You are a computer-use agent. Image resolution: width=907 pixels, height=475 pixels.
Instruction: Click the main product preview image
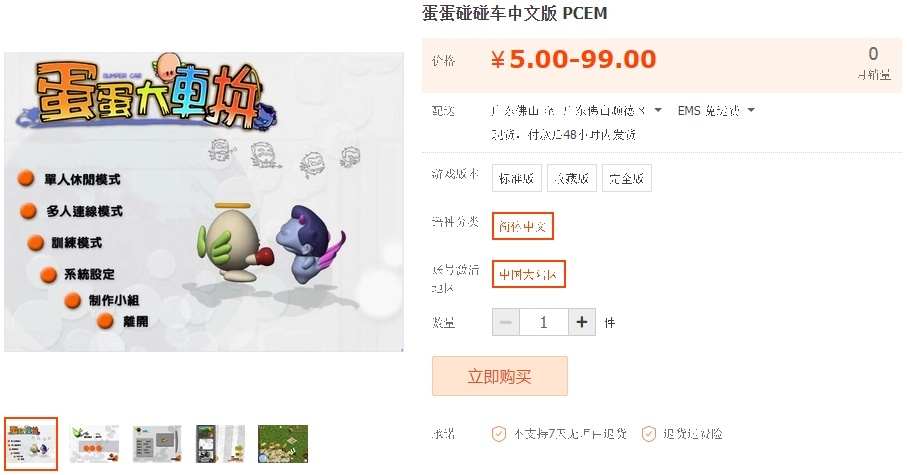coord(204,202)
